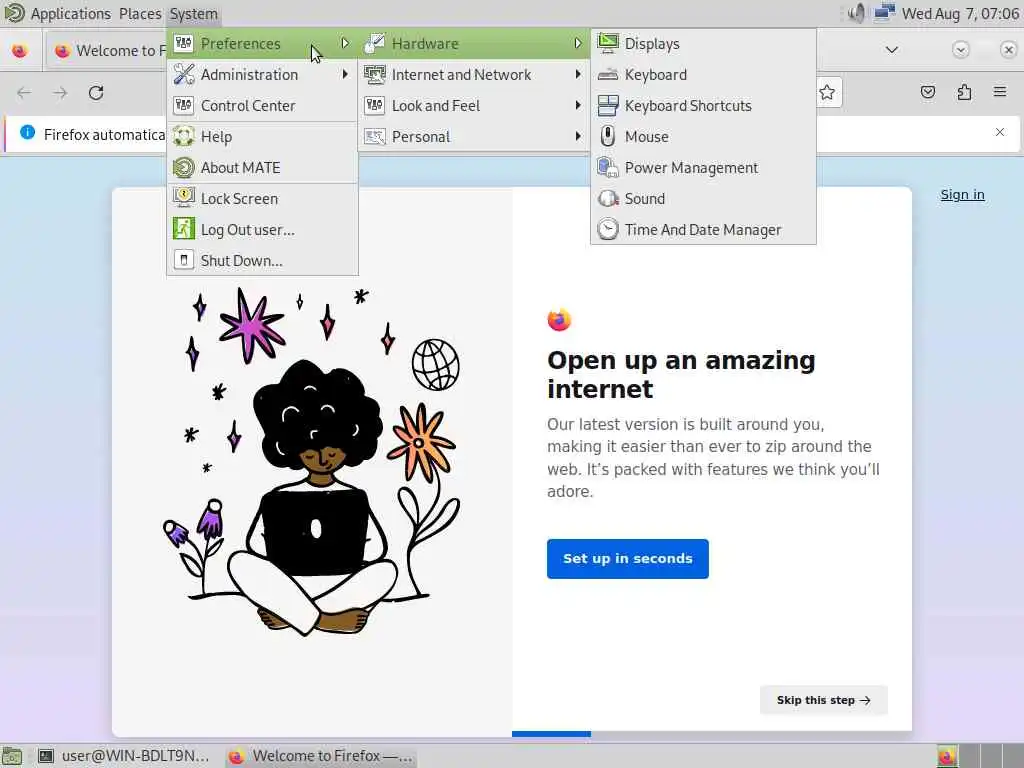Click the show desktop icon in bottom panel
Screen dimensions: 1024x768
click(12, 756)
